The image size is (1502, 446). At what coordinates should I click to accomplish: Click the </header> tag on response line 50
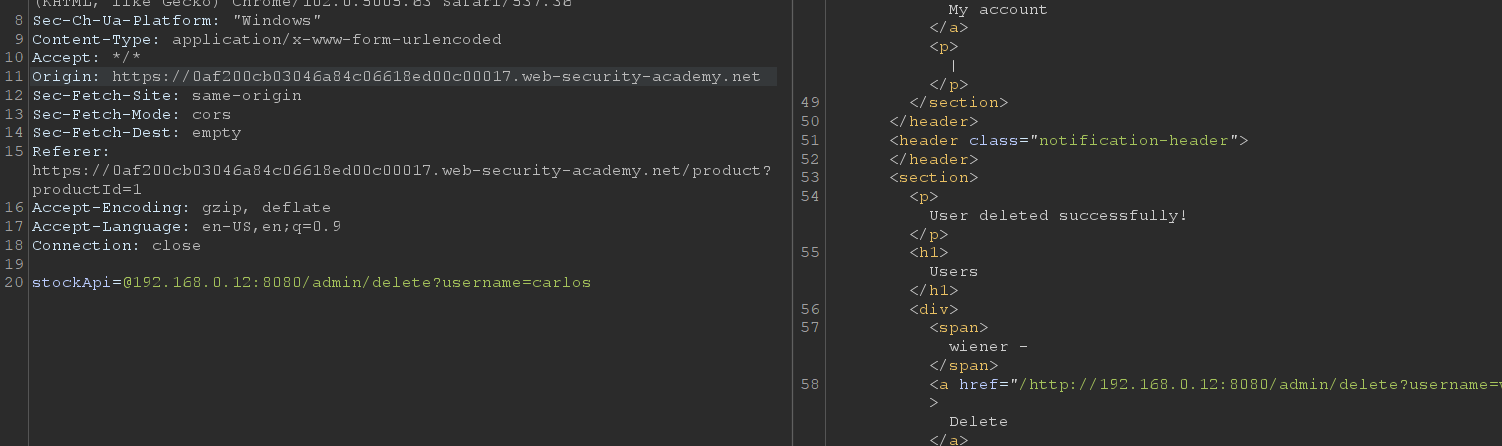coord(934,122)
